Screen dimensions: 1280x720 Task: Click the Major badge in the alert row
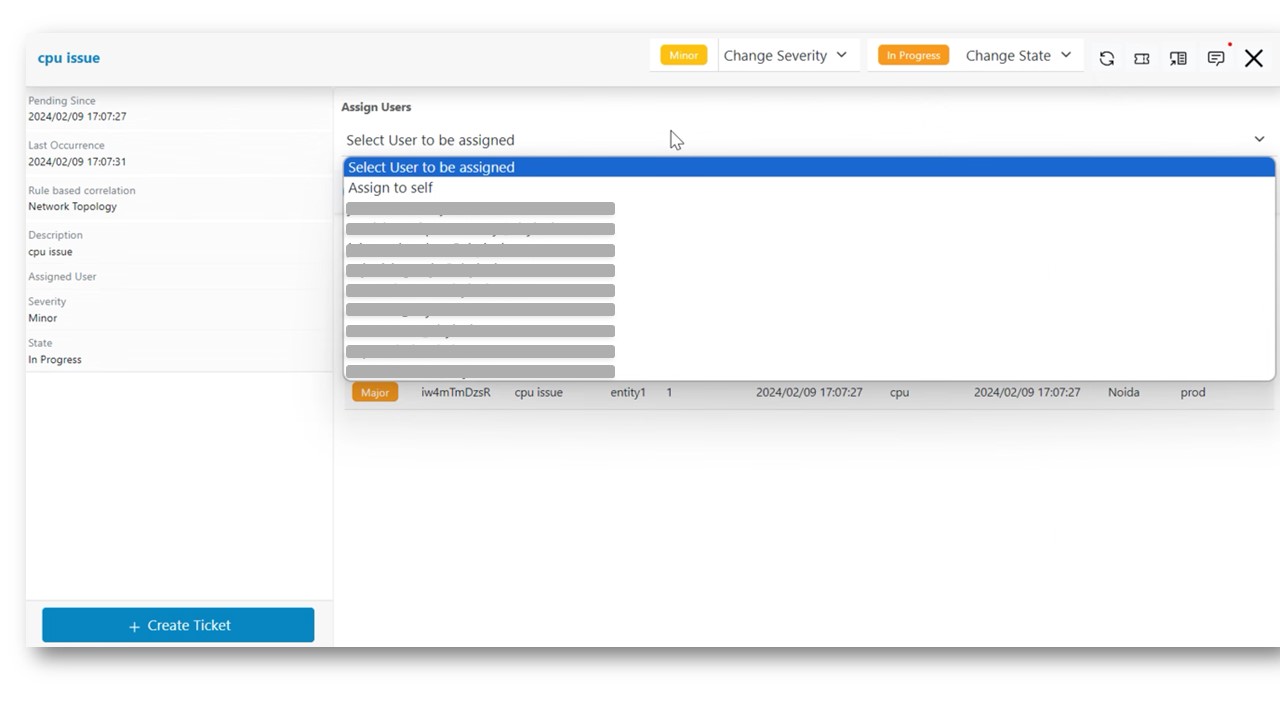click(375, 393)
